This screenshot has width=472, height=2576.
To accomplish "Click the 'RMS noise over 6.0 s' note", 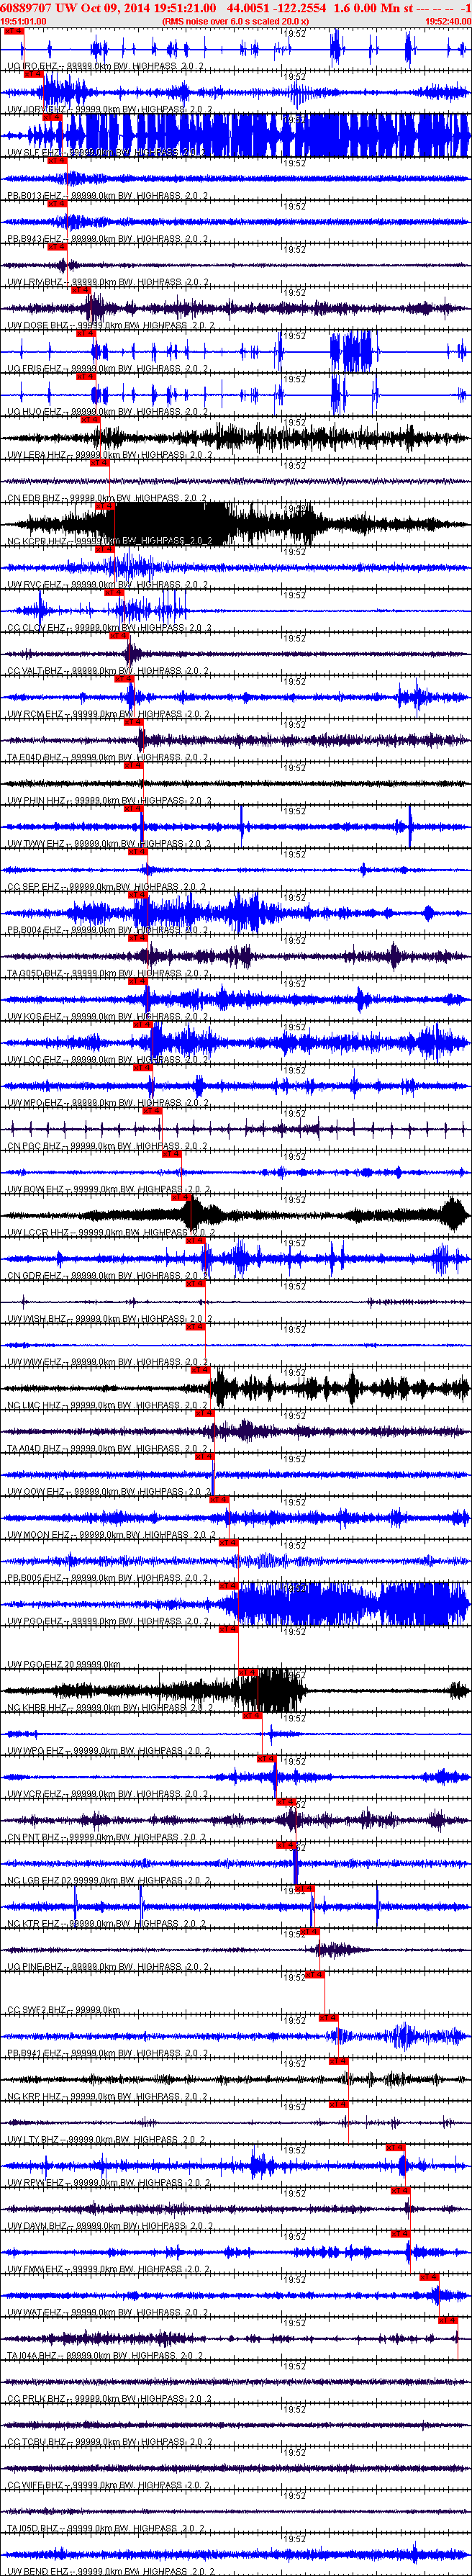I will point(235,21).
